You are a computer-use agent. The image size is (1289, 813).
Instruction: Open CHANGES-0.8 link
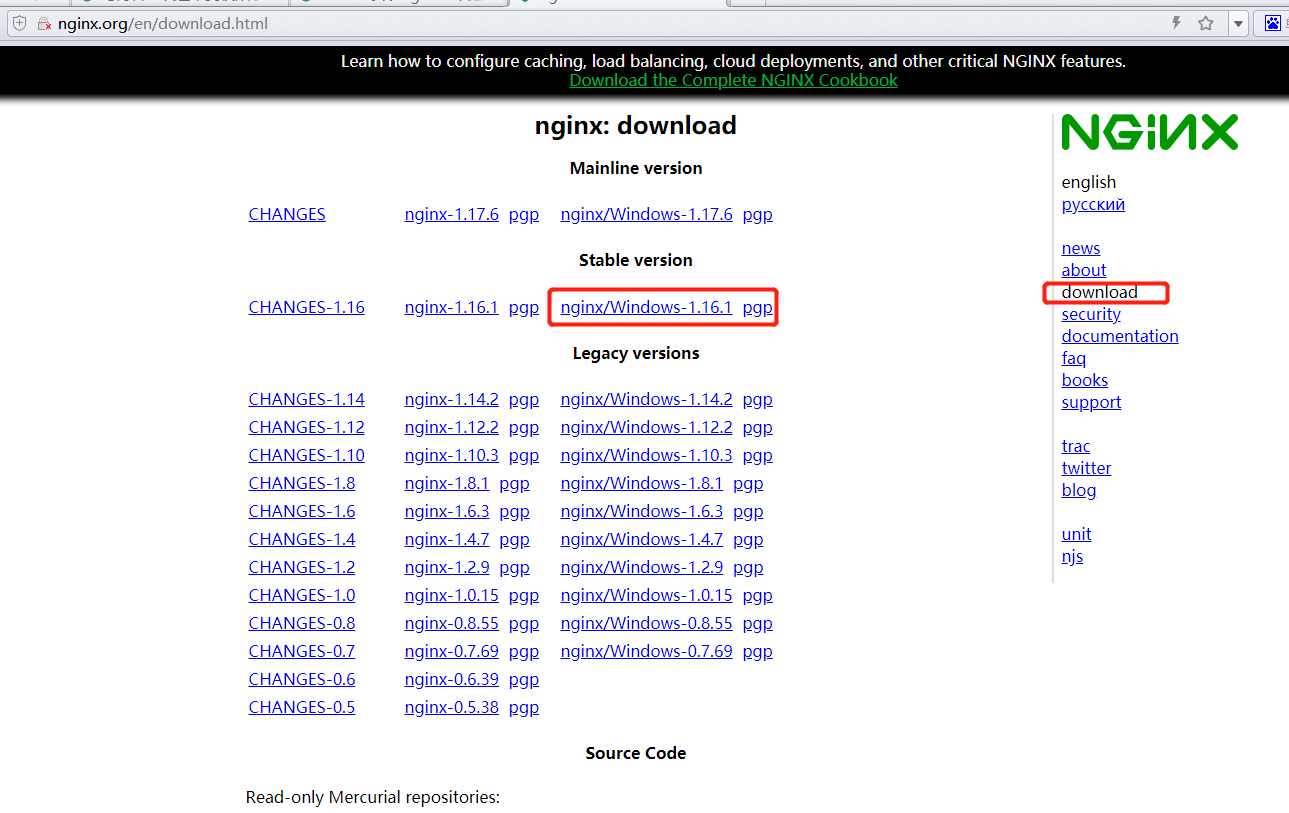coord(302,623)
